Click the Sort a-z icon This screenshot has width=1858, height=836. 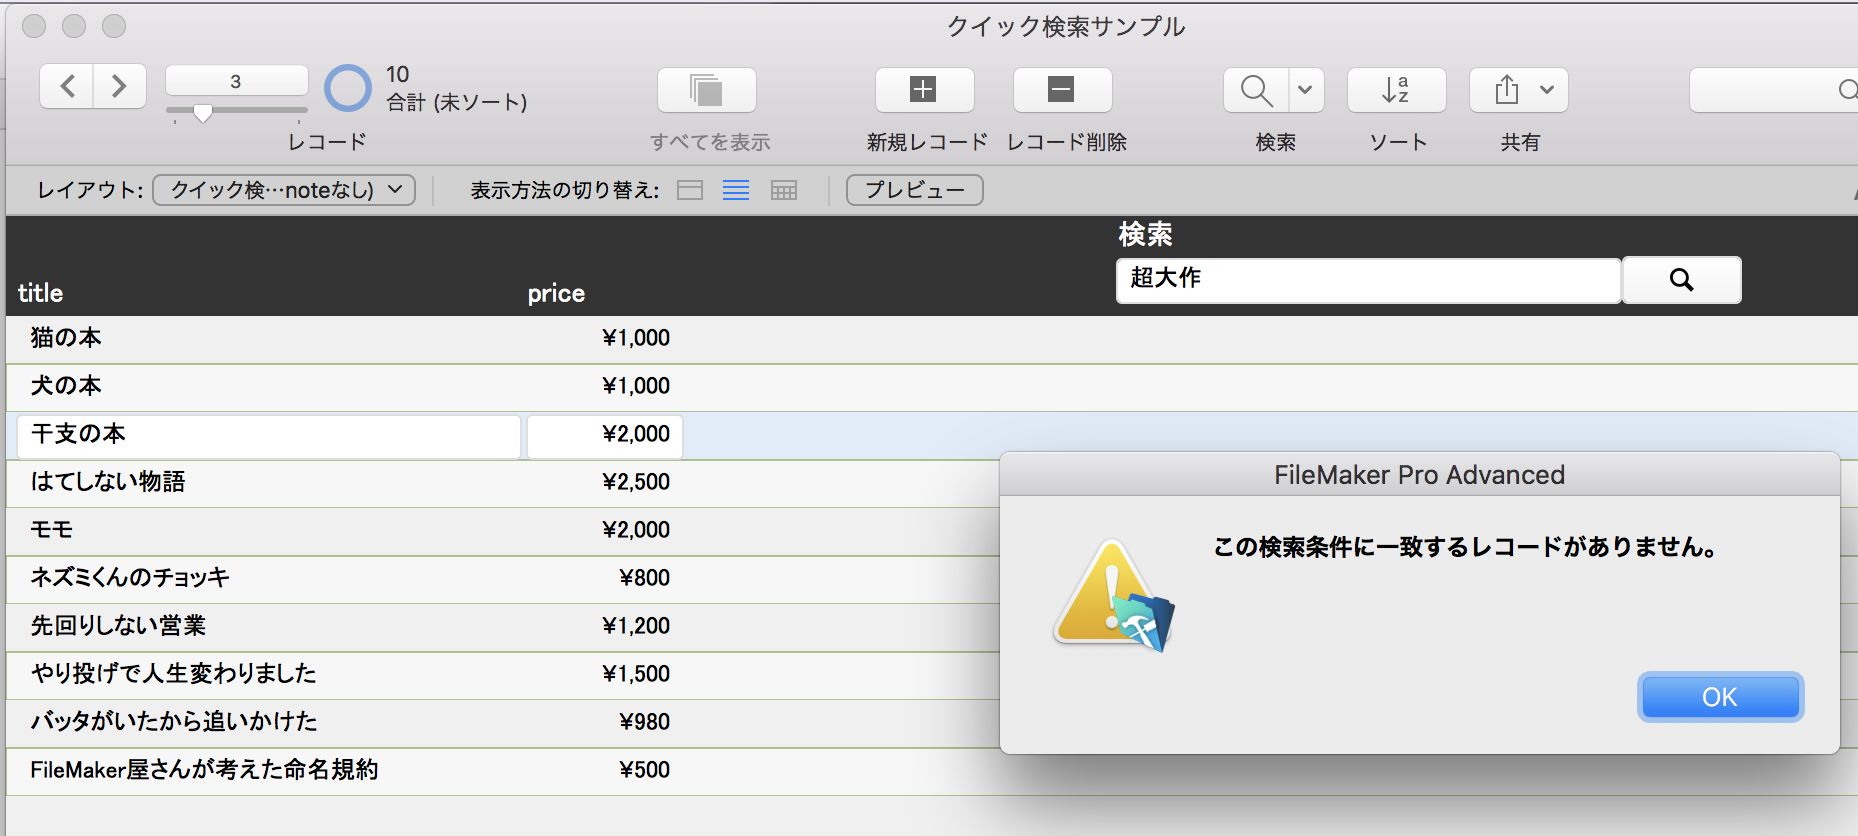coord(1396,90)
